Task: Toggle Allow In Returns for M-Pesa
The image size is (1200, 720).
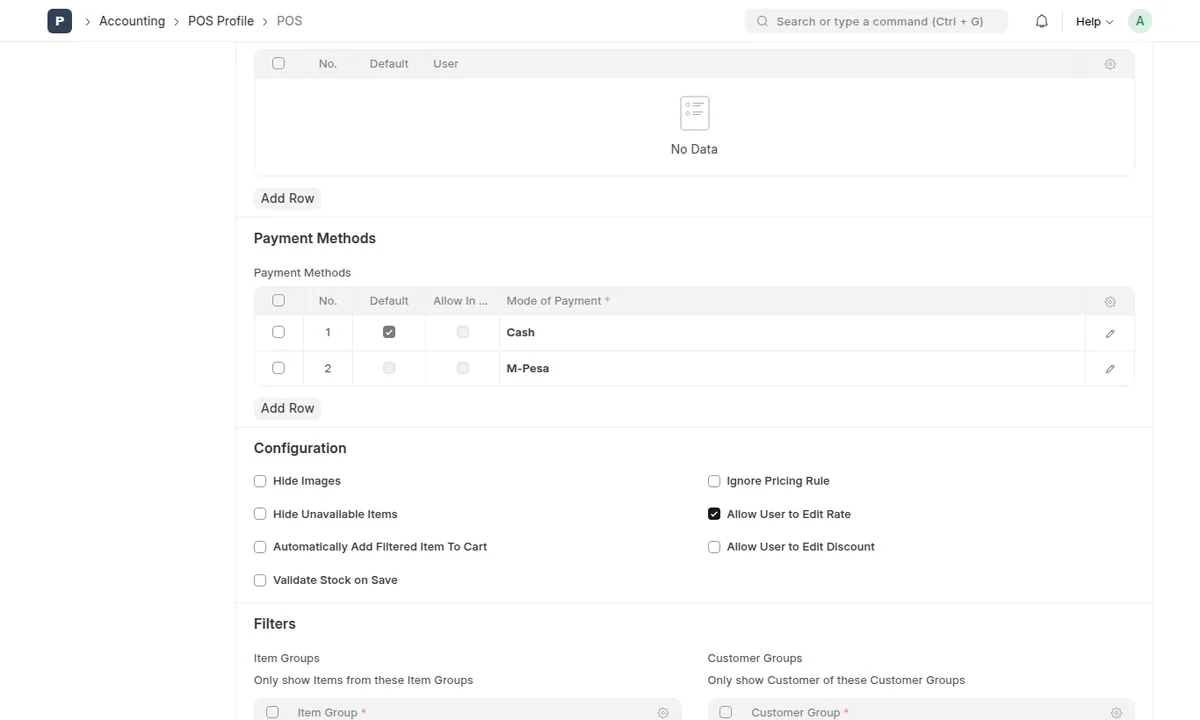Action: click(x=463, y=368)
